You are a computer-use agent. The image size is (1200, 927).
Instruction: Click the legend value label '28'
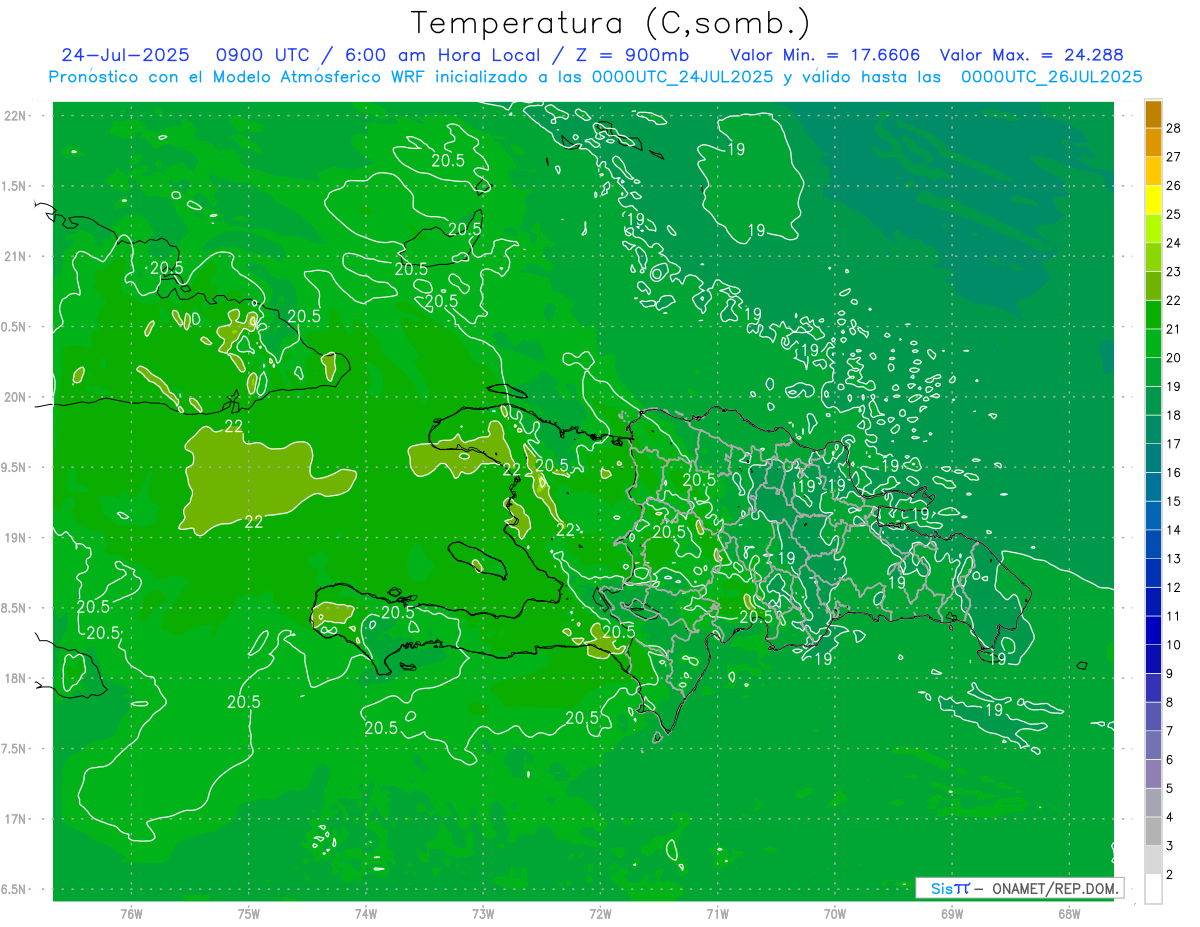click(x=1174, y=128)
